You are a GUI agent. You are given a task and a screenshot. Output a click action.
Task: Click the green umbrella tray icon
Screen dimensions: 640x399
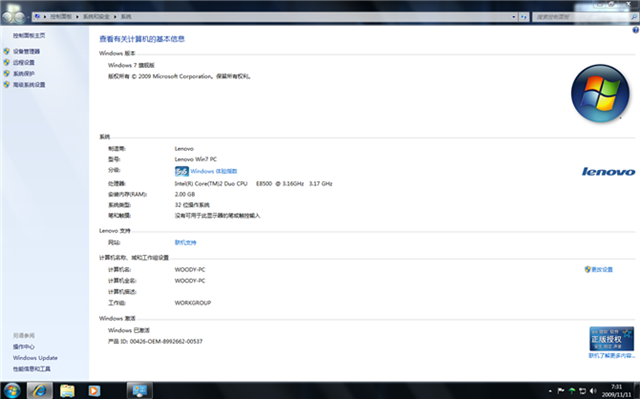pyautogui.click(x=572, y=391)
